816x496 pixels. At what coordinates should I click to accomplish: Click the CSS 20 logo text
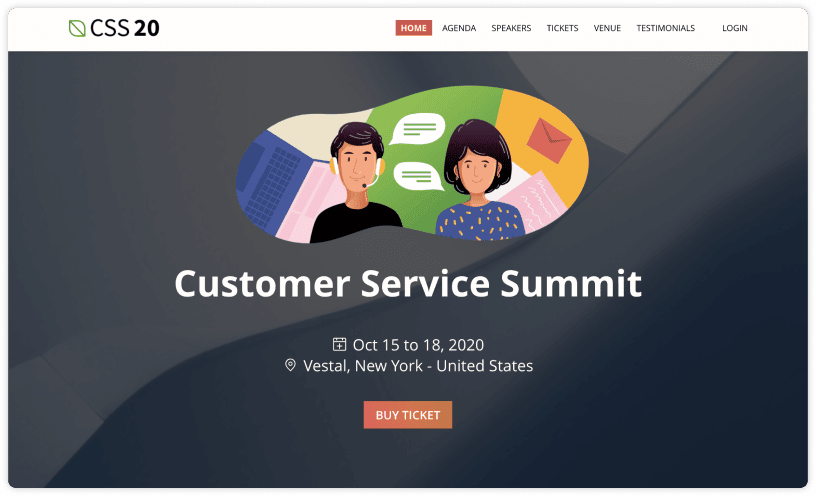tap(124, 28)
